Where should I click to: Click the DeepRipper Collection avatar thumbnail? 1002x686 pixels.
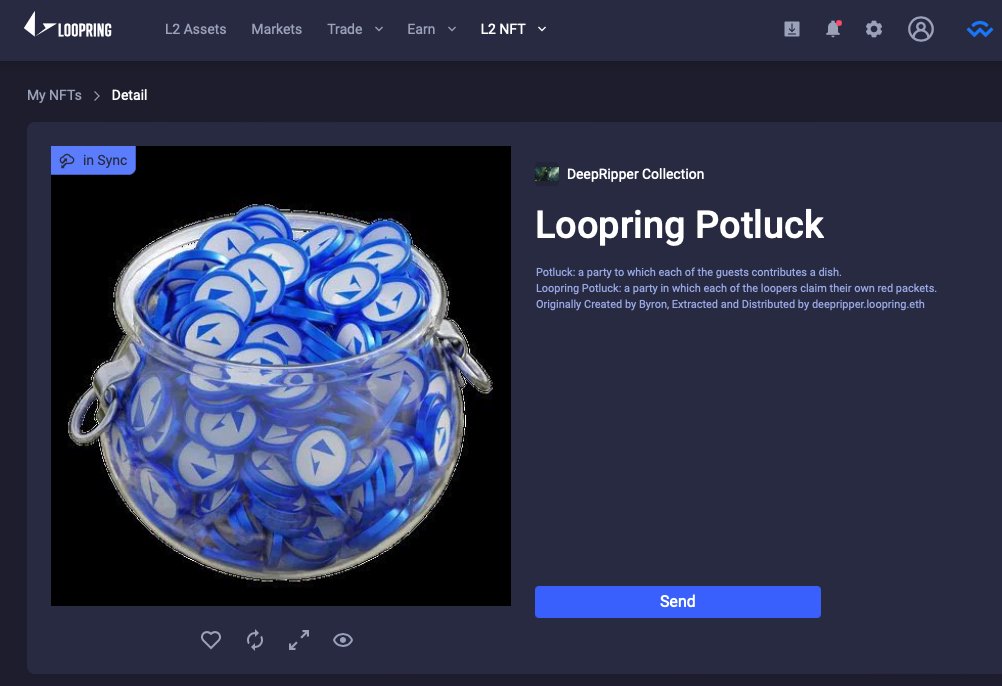(x=547, y=173)
